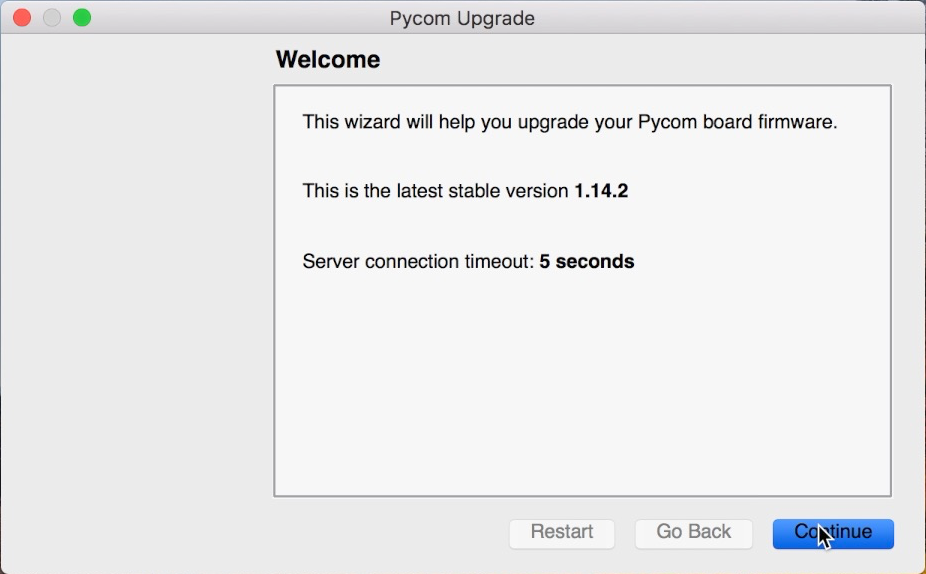This screenshot has width=926, height=574.
Task: Click the Server connection timeout label
Action: pos(418,261)
